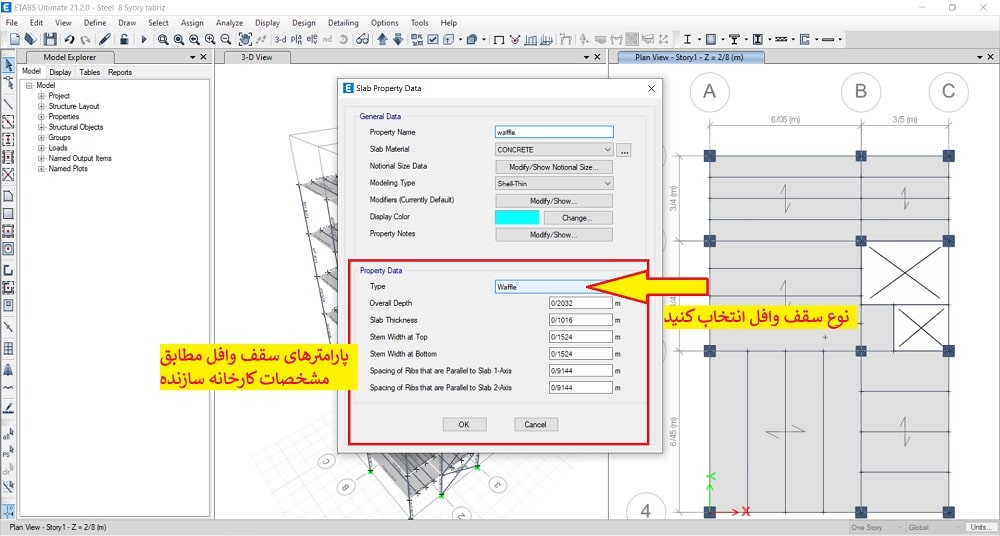Switch to the Tables tab in Model Explorer
The image size is (1000, 536).
[x=89, y=72]
